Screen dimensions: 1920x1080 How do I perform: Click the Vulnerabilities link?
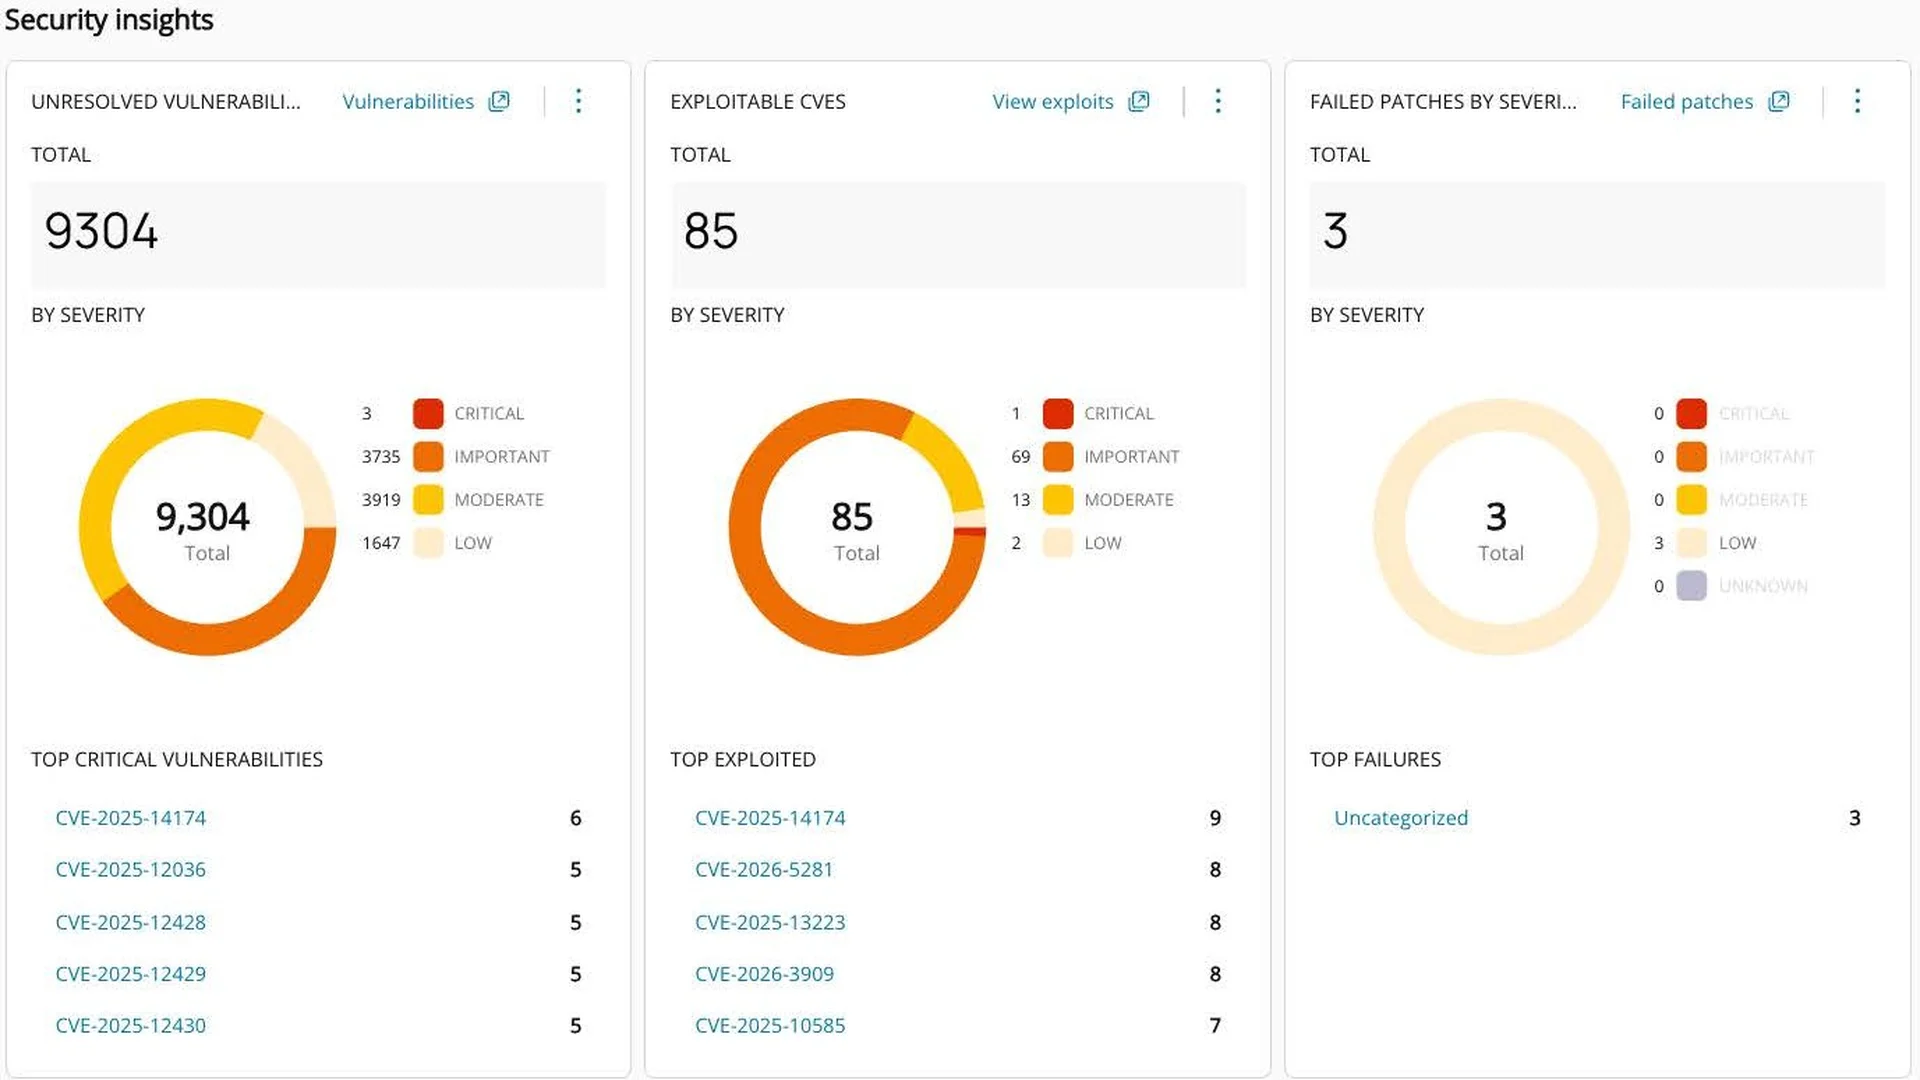point(408,101)
